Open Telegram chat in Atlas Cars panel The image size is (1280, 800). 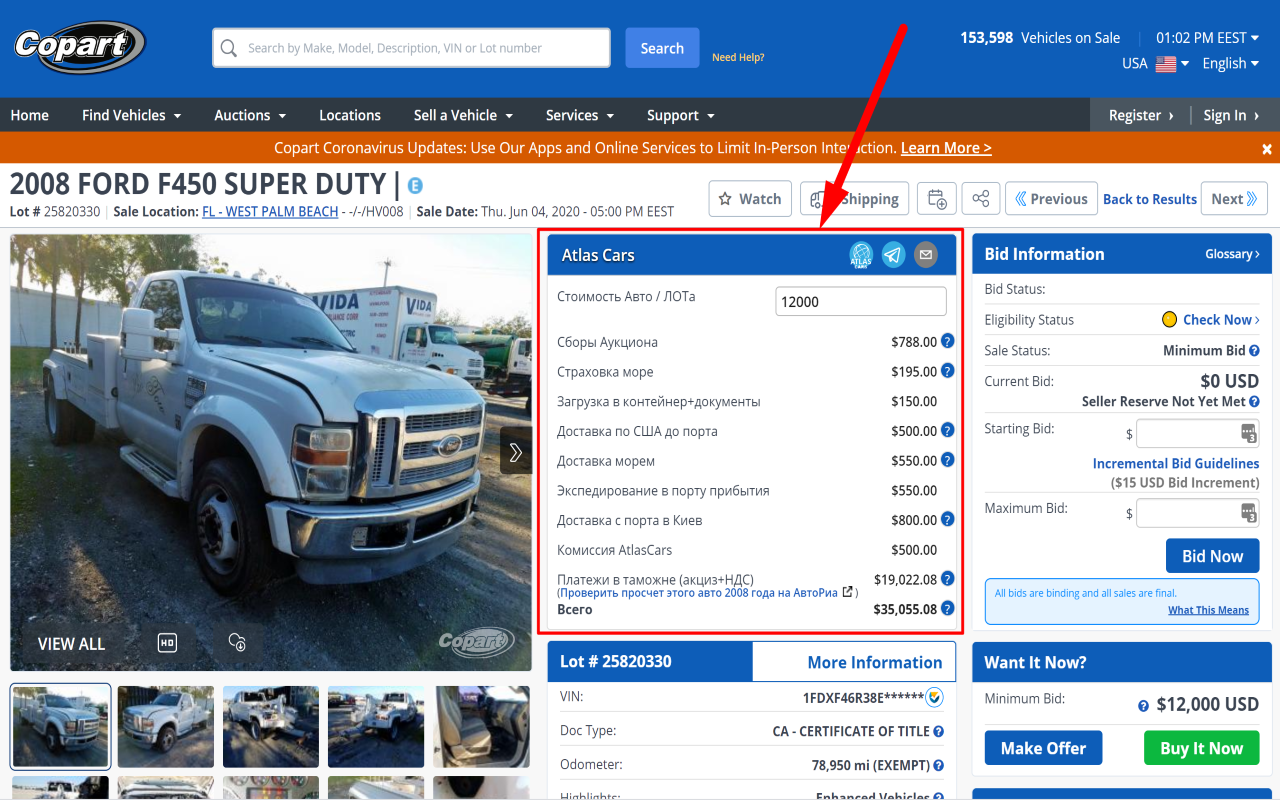tap(893, 254)
